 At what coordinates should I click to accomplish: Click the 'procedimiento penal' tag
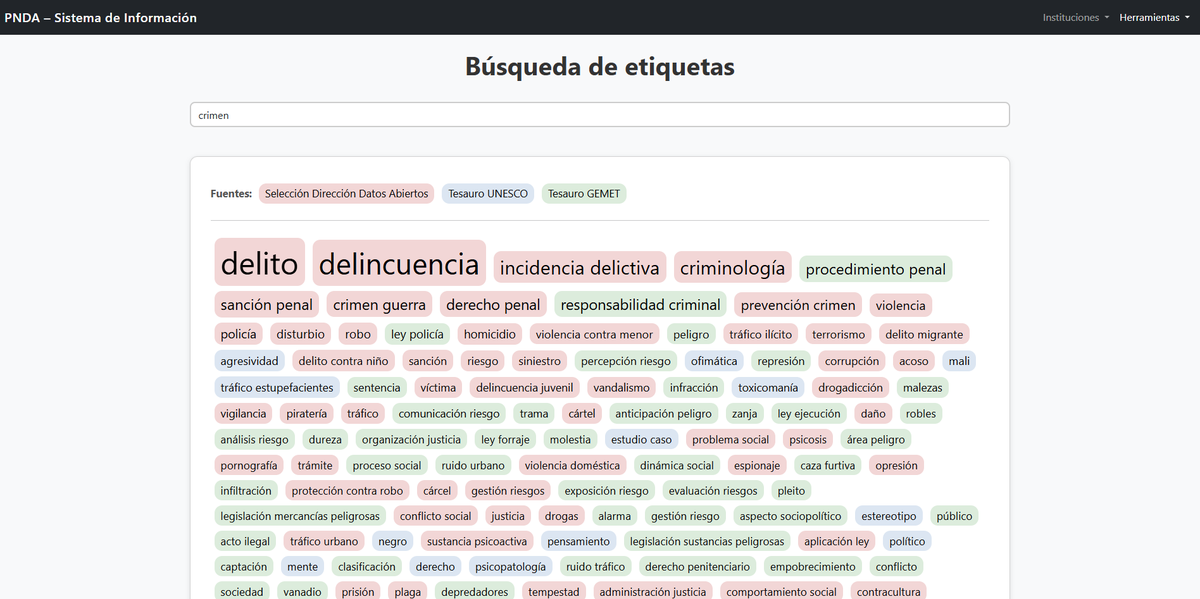876,269
